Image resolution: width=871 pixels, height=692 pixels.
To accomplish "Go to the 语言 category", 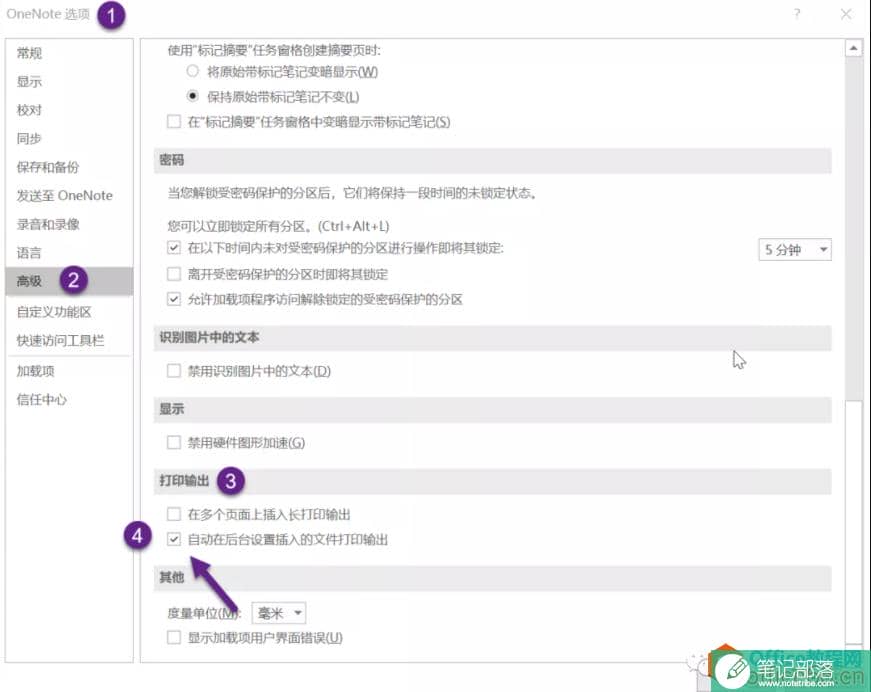I will coord(29,253).
